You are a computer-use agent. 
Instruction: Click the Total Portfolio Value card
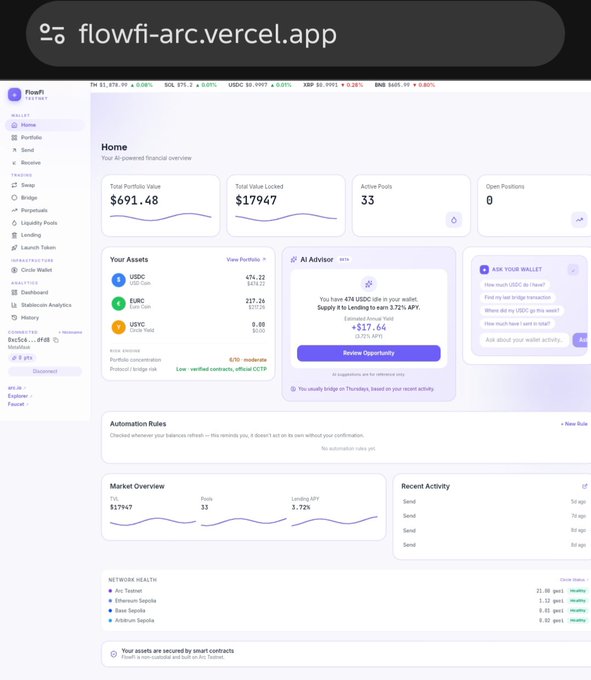click(160, 206)
